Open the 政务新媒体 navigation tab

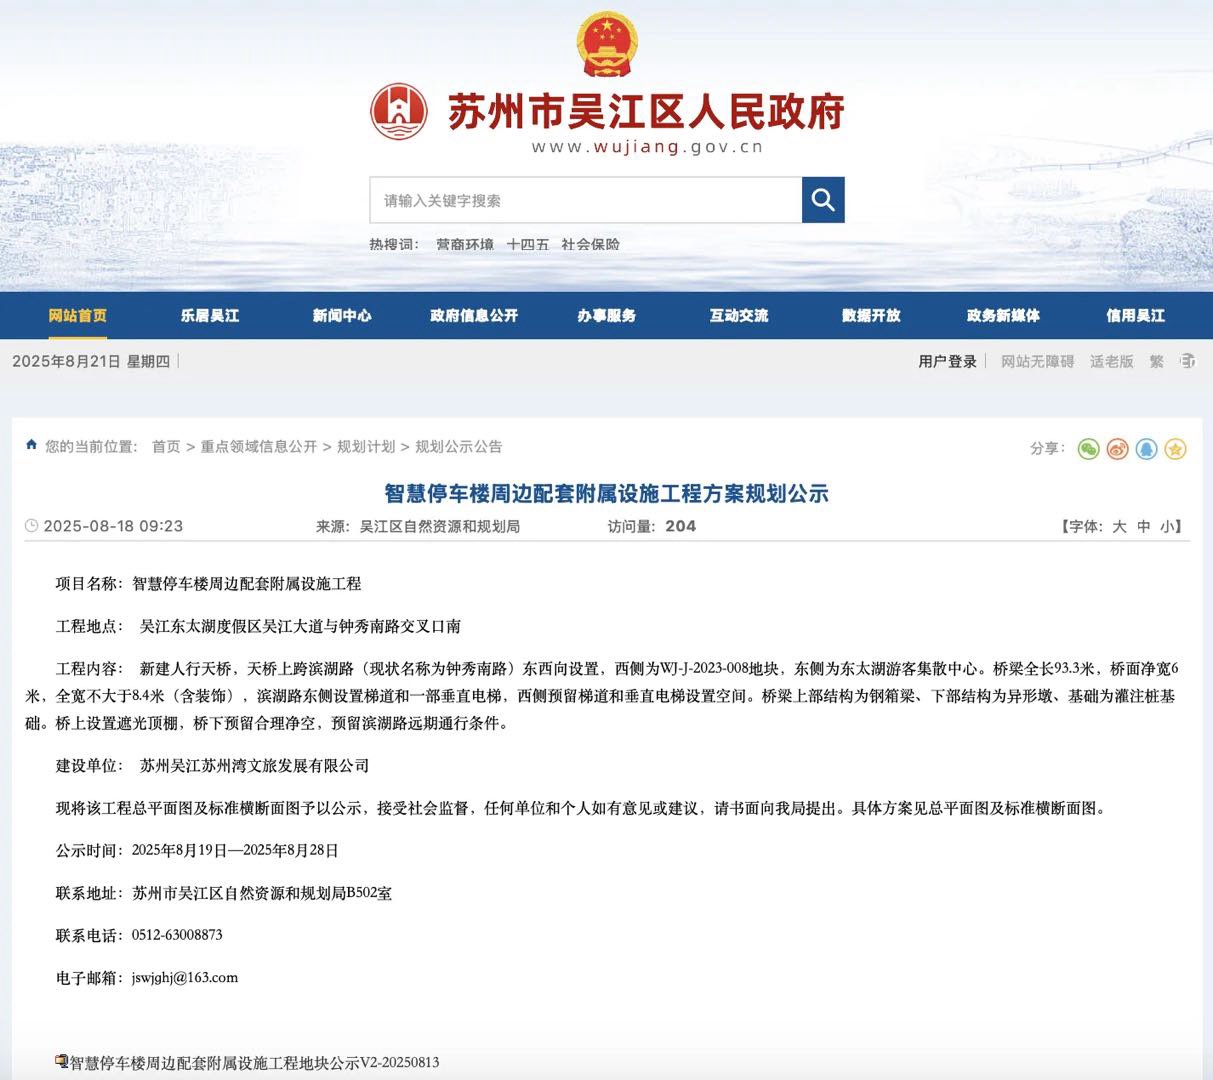pos(1003,315)
